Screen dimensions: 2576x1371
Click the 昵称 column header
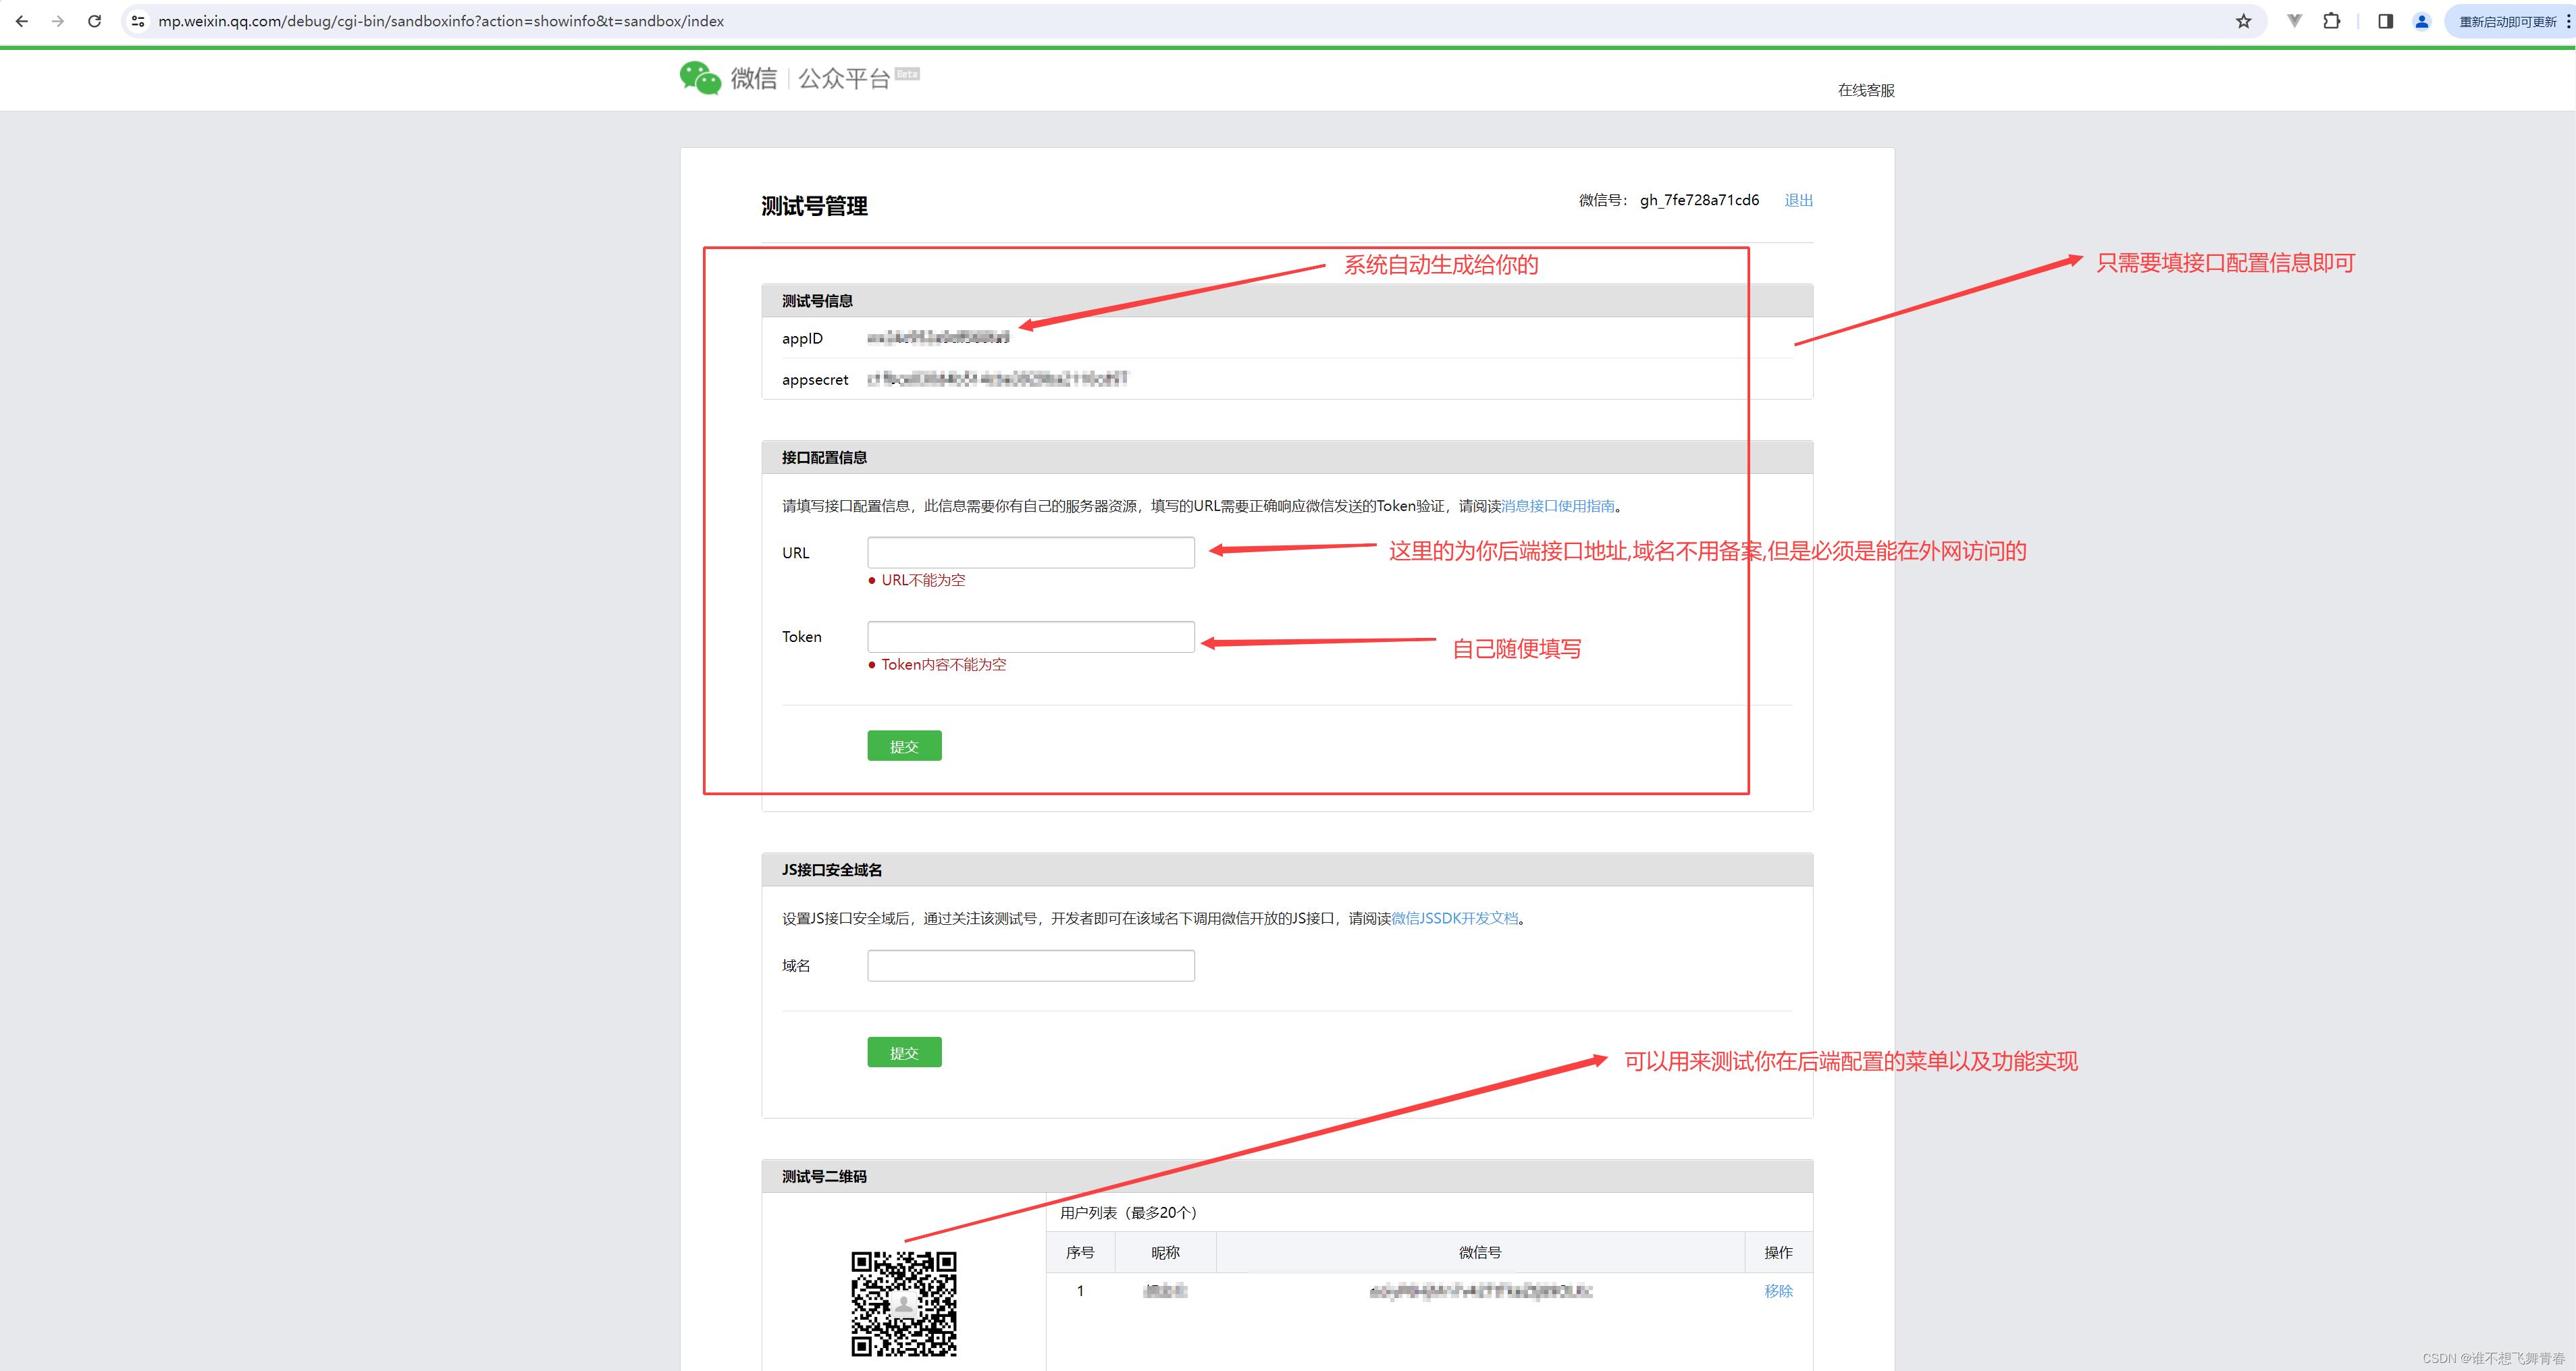coord(1165,1252)
